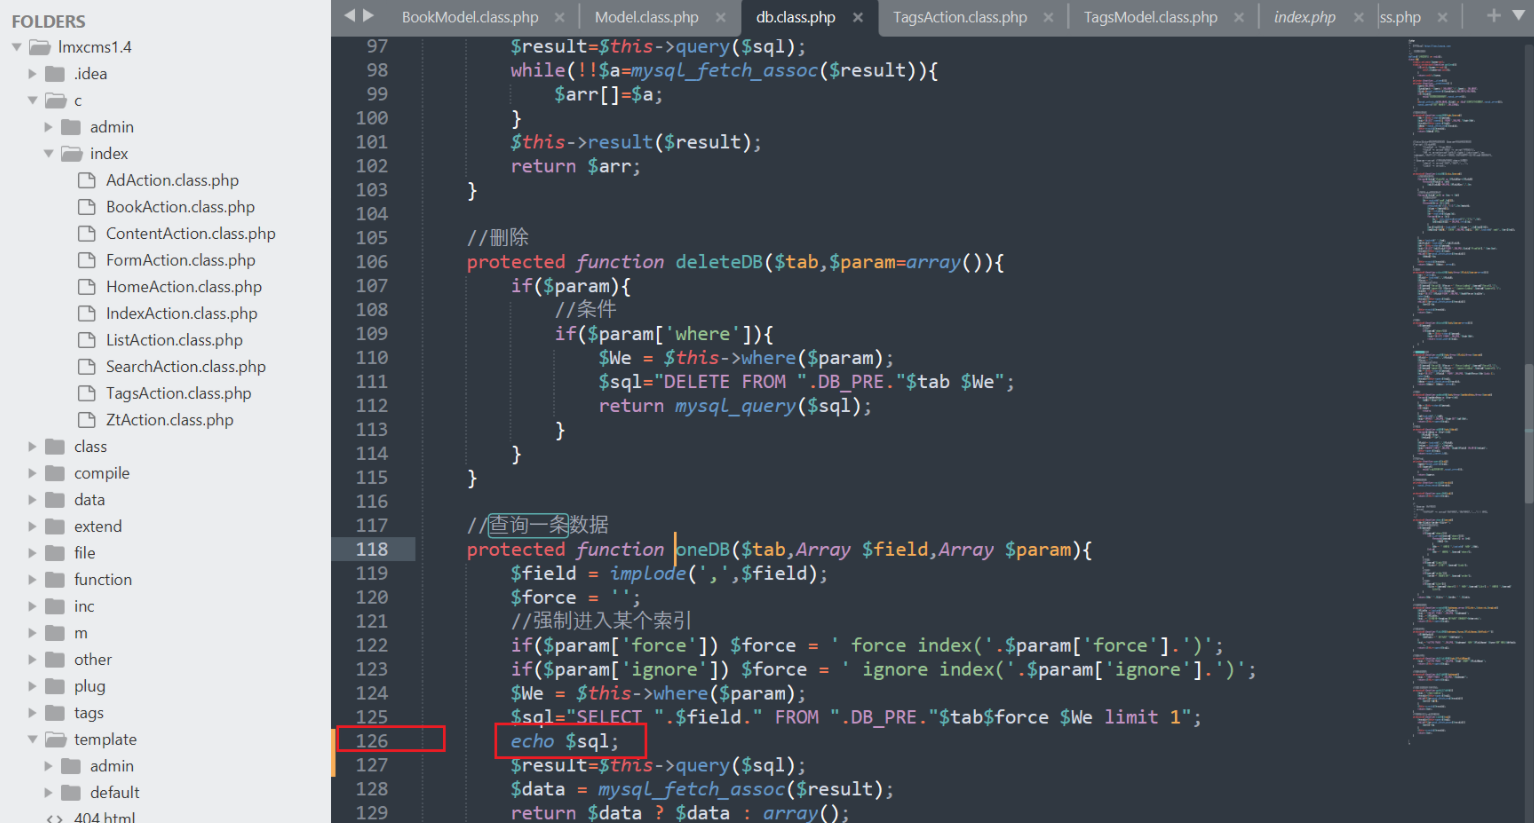1534x823 pixels.
Task: Open TagsAction.class.php in sidebar
Action: click(178, 393)
